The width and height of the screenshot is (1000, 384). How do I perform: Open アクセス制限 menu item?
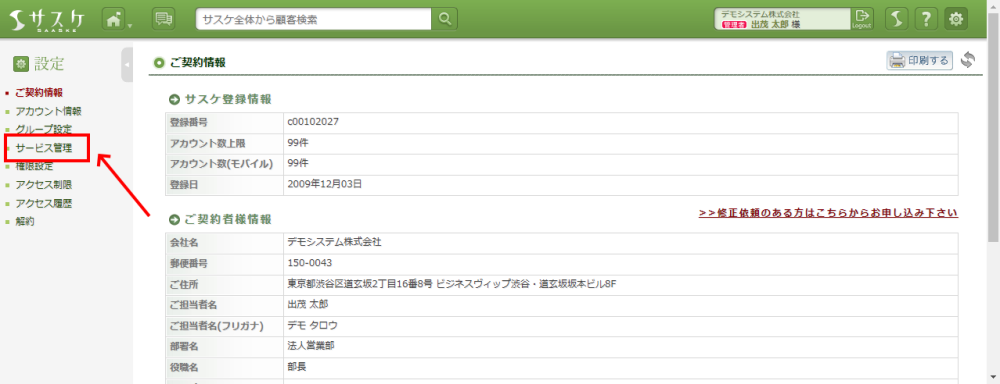43,185
